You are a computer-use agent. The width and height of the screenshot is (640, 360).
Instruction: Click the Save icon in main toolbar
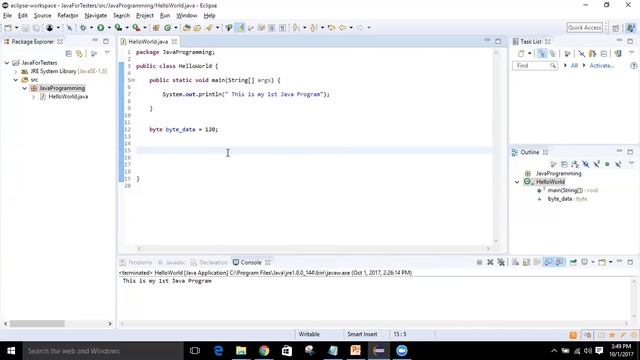click(25, 28)
